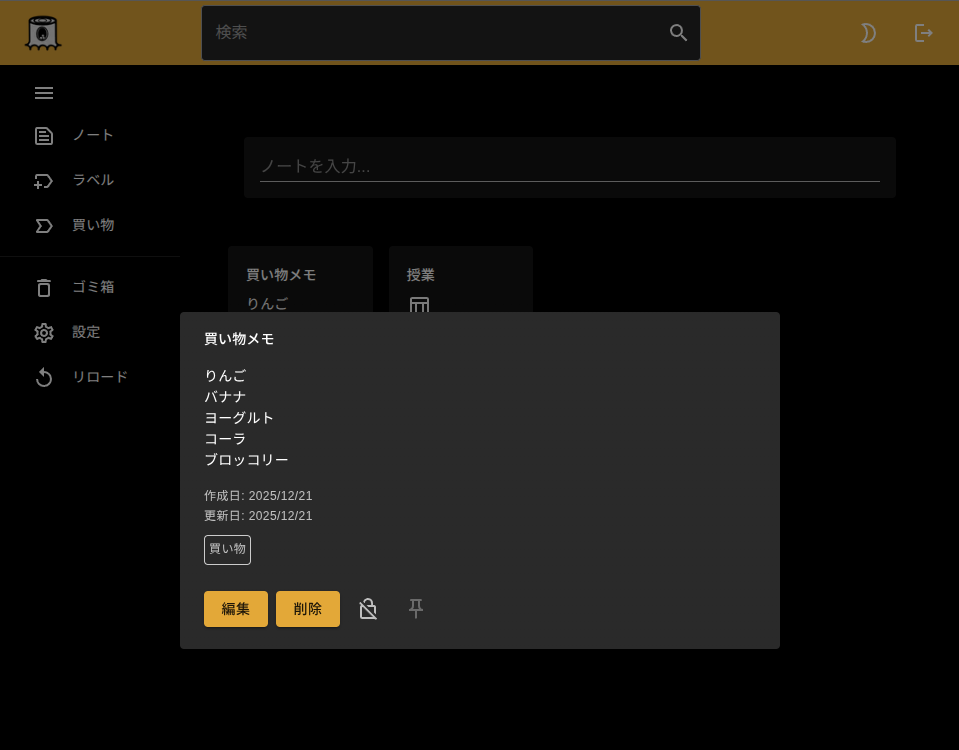Viewport: 959px width, 750px height.
Task: Click the 設定 gear icon
Action: click(x=44, y=333)
